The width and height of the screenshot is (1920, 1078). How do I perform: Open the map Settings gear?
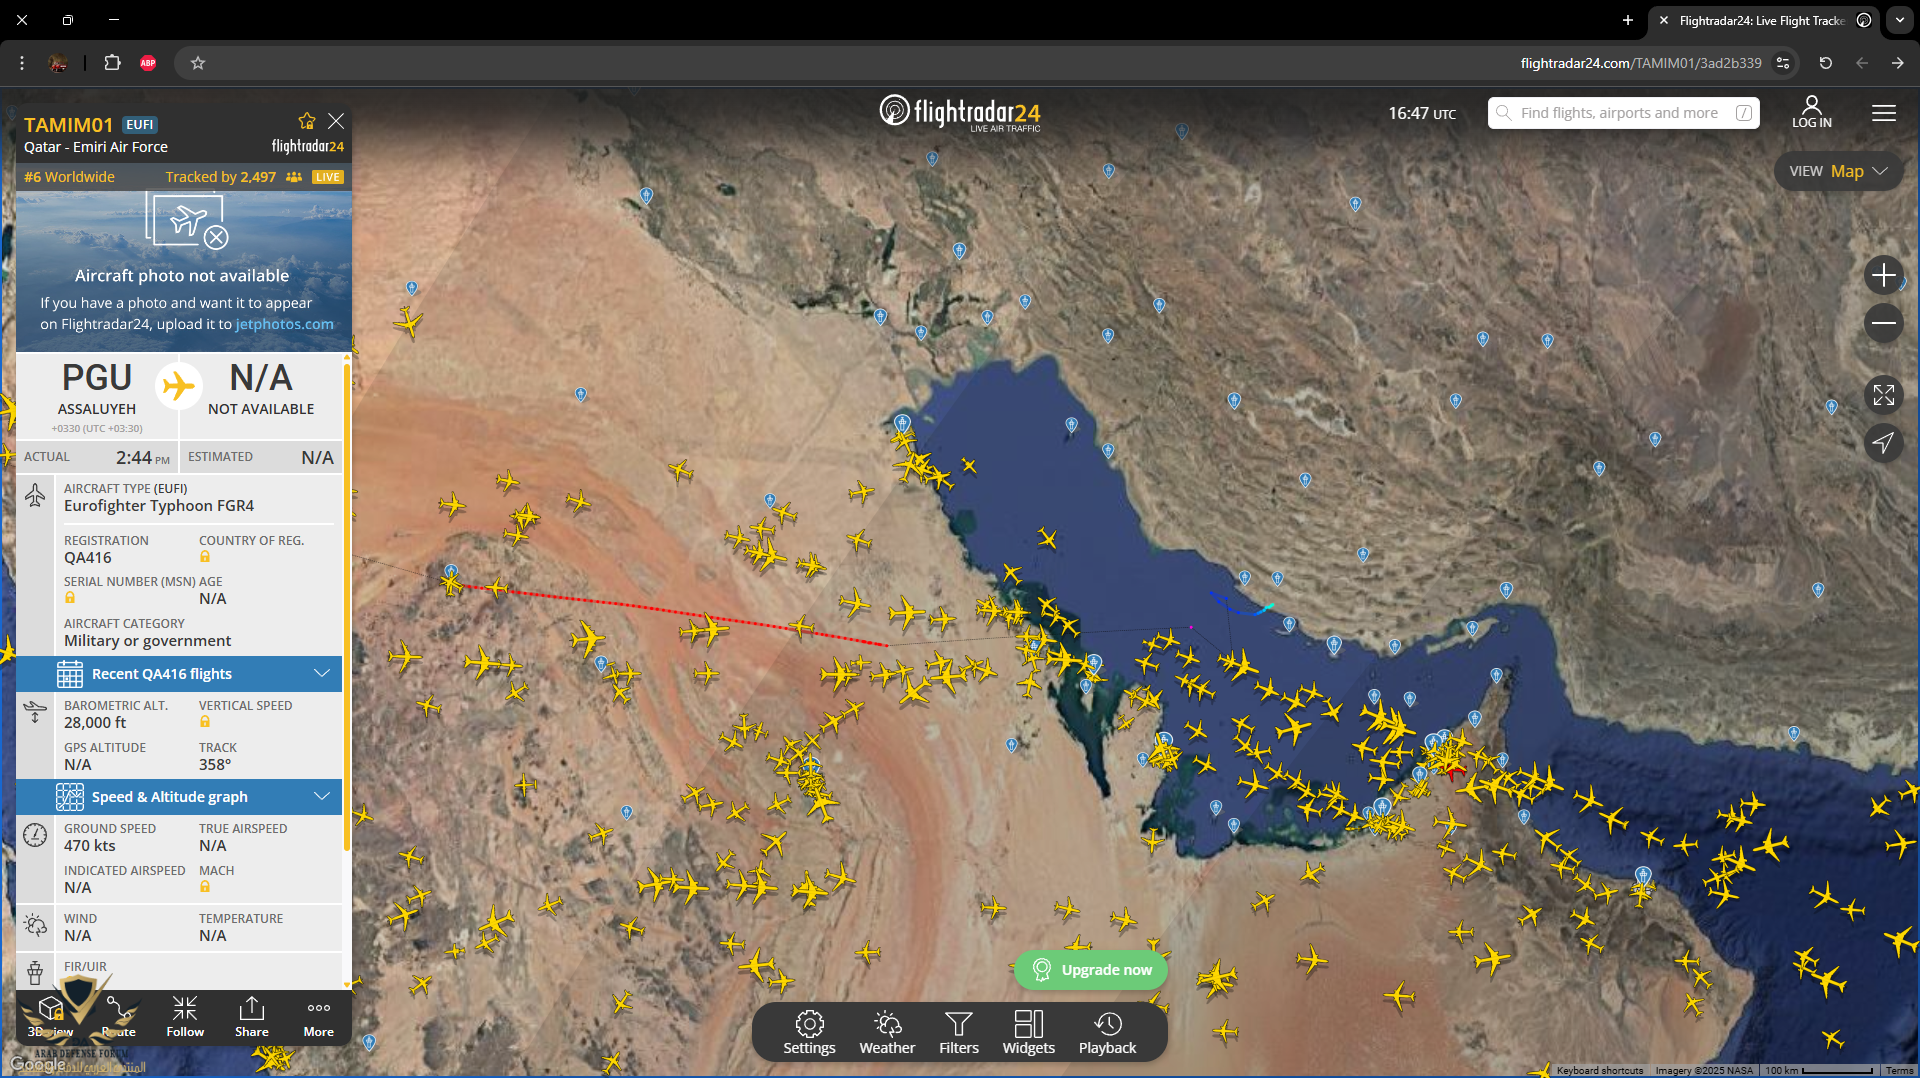[x=809, y=1032]
